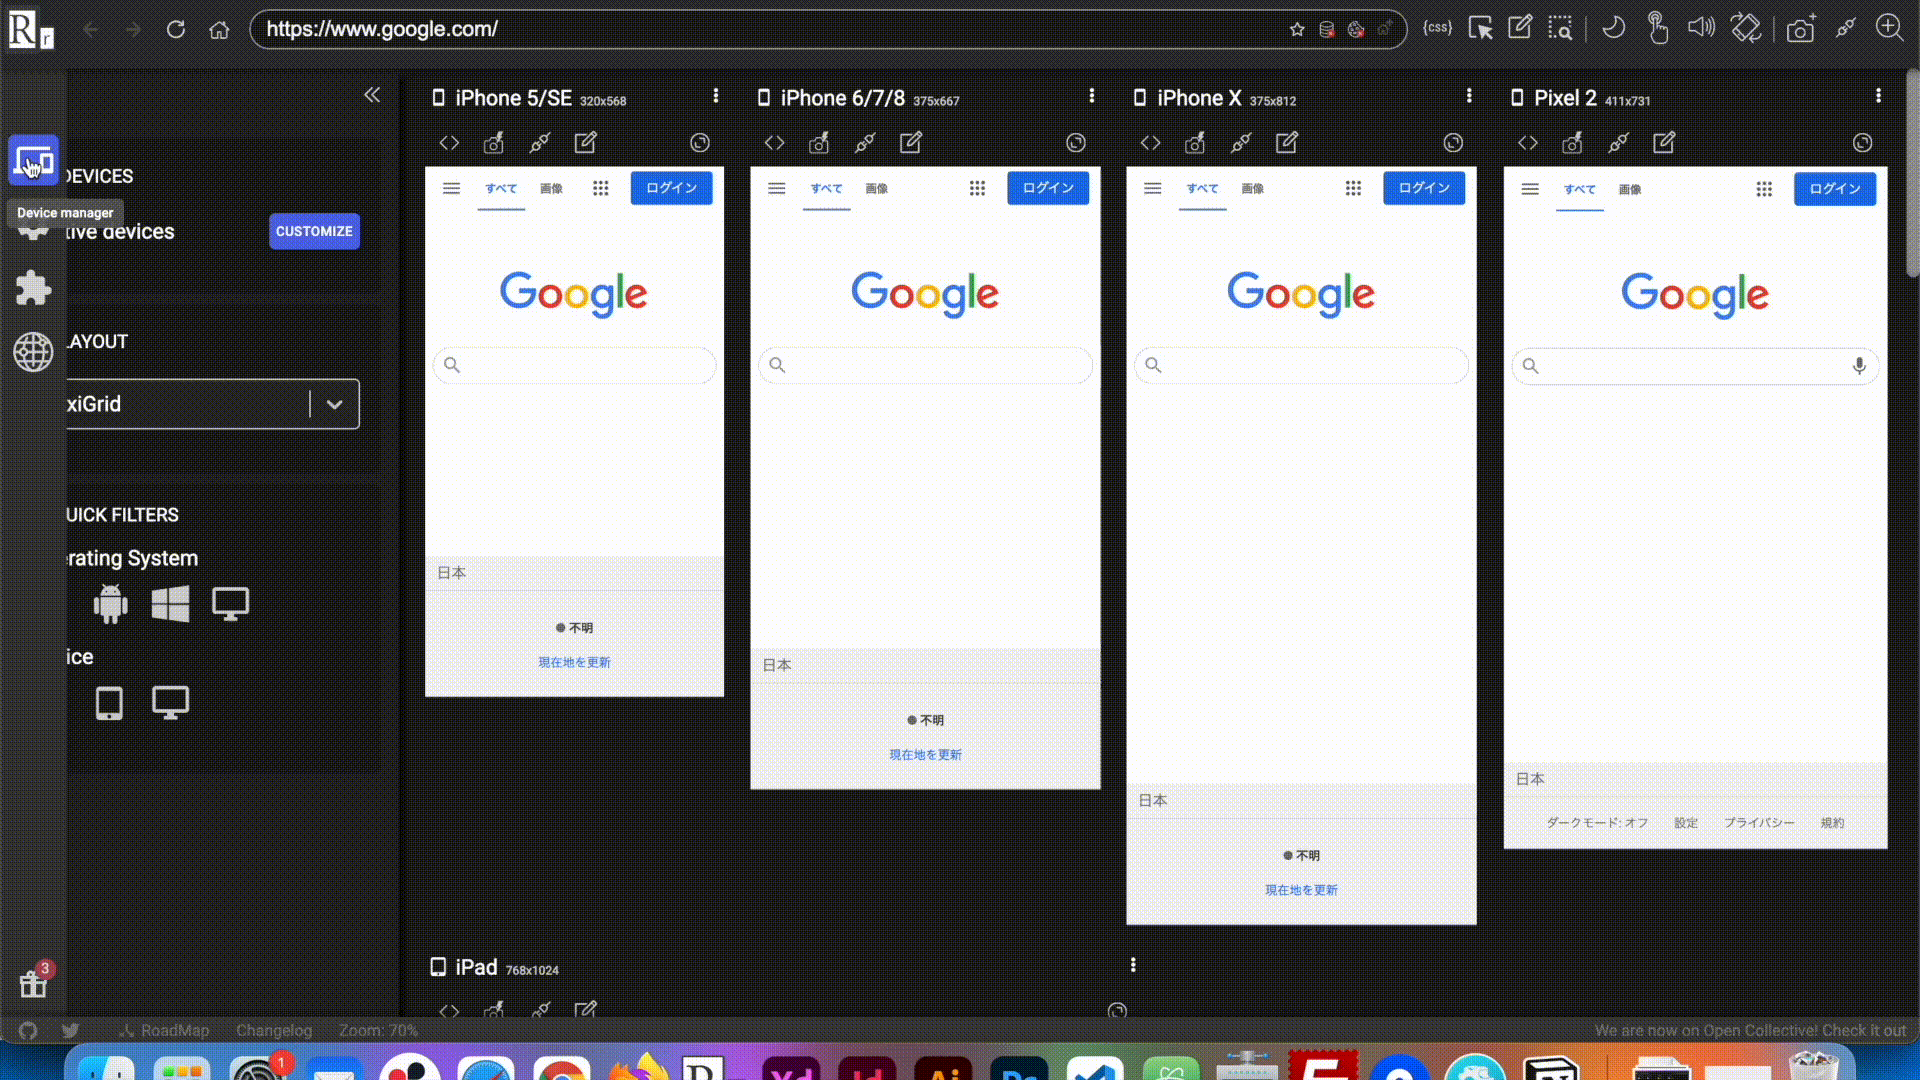Image resolution: width=1920 pixels, height=1080 pixels.
Task: Open iPhone 5/SE three-dot options menu
Action: point(716,96)
